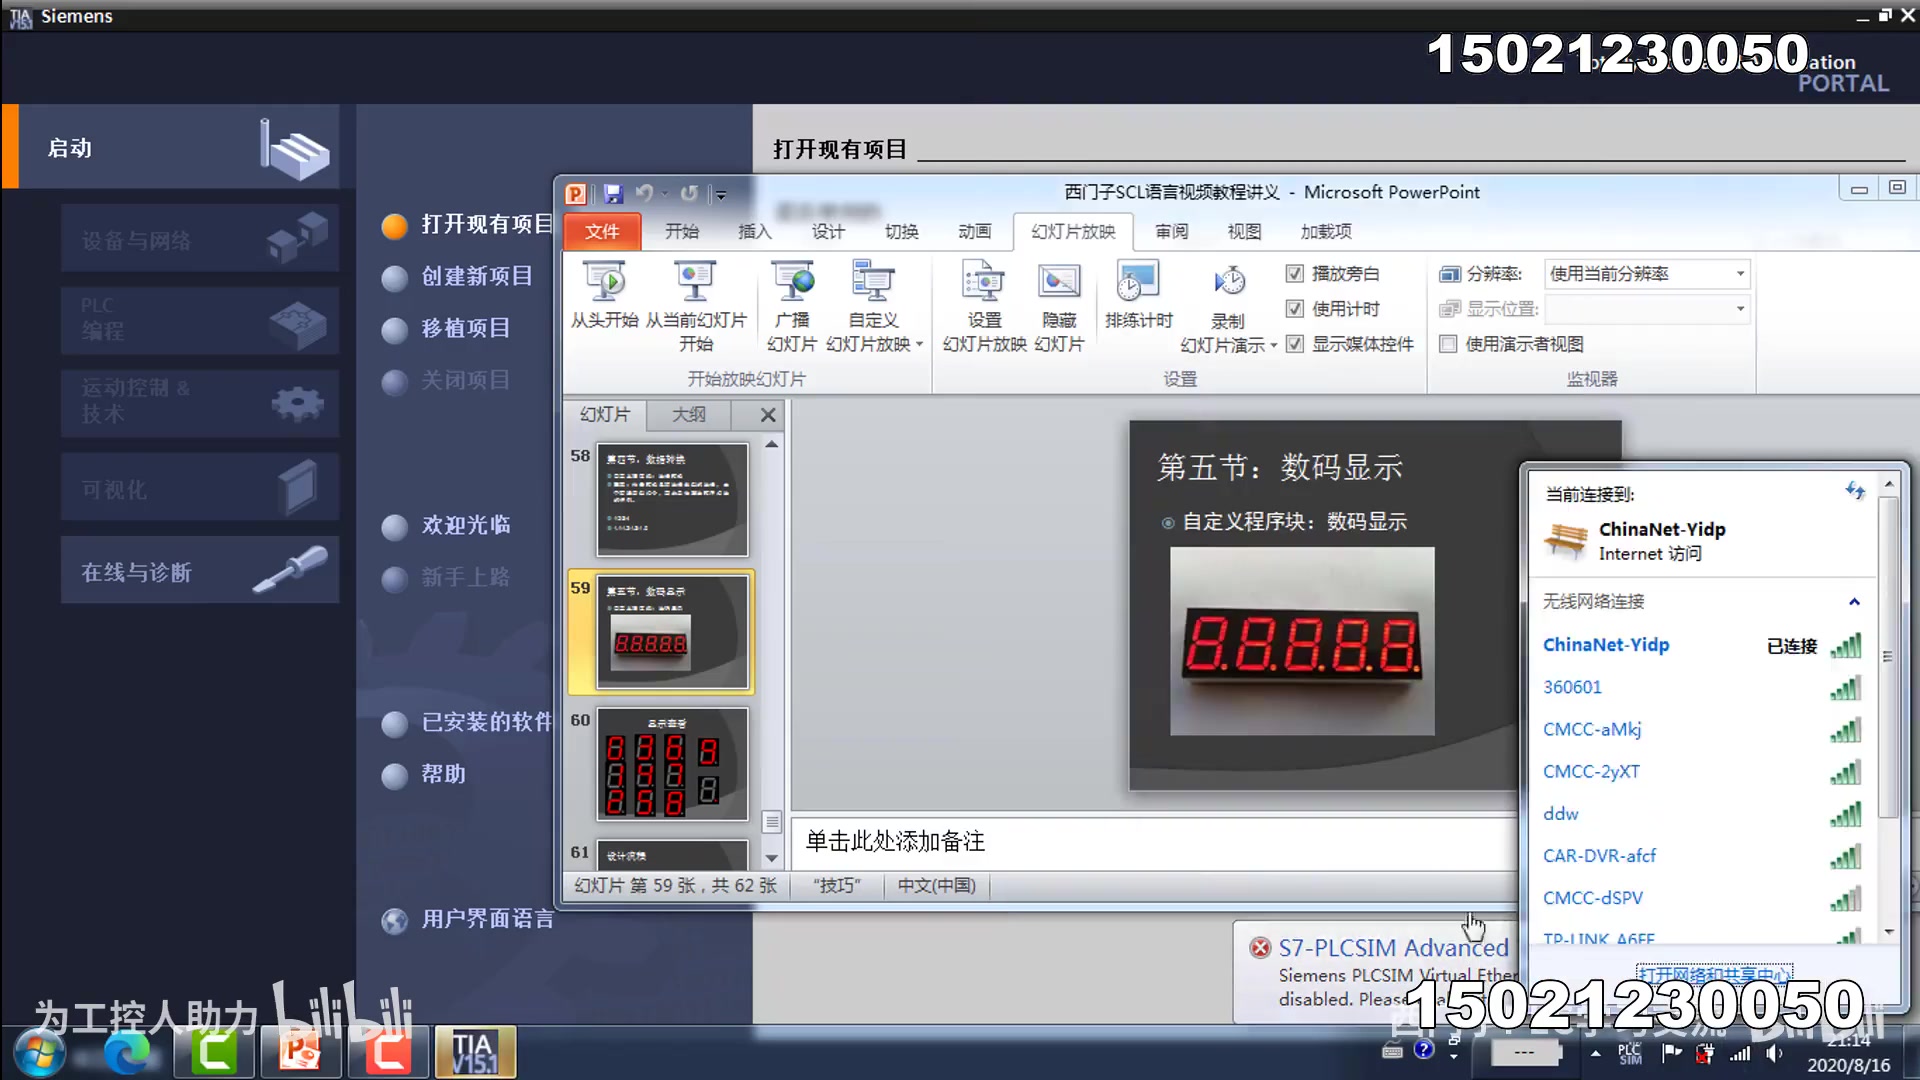Open Set Up Slide Show dialog
The height and width of the screenshot is (1080, 1920).
pos(984,305)
